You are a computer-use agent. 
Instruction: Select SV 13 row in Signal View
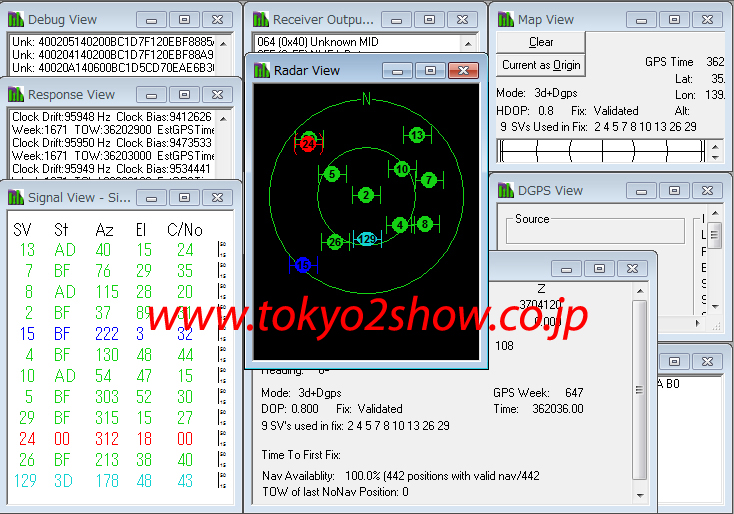tap(120, 250)
